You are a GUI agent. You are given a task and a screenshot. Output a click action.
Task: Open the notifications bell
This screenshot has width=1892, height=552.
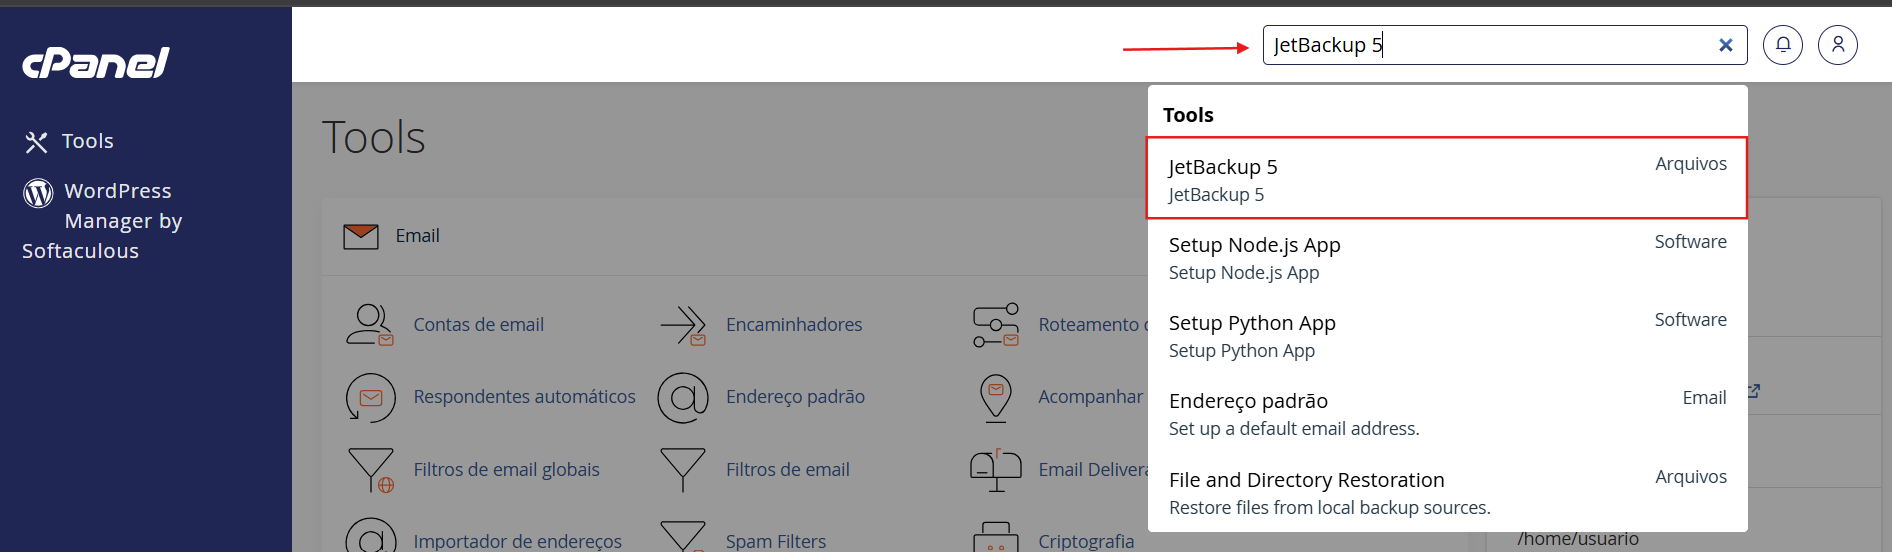1783,45
